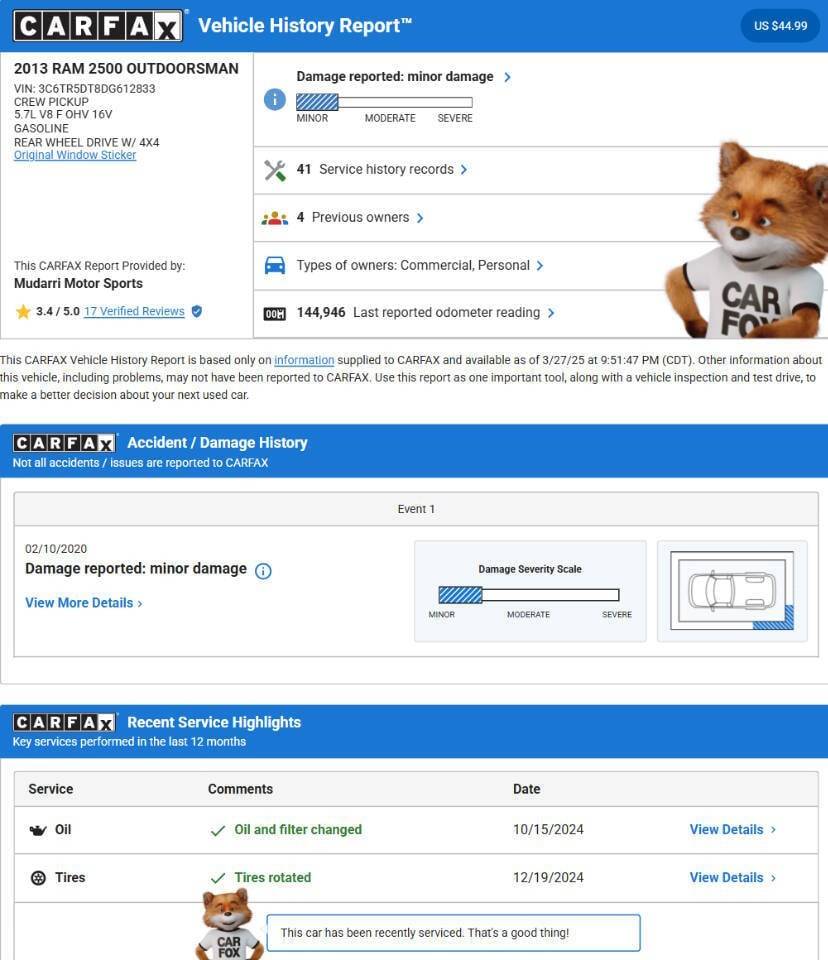Click the 'This car has been recently serviced' message box
This screenshot has height=960, width=828.
point(453,933)
